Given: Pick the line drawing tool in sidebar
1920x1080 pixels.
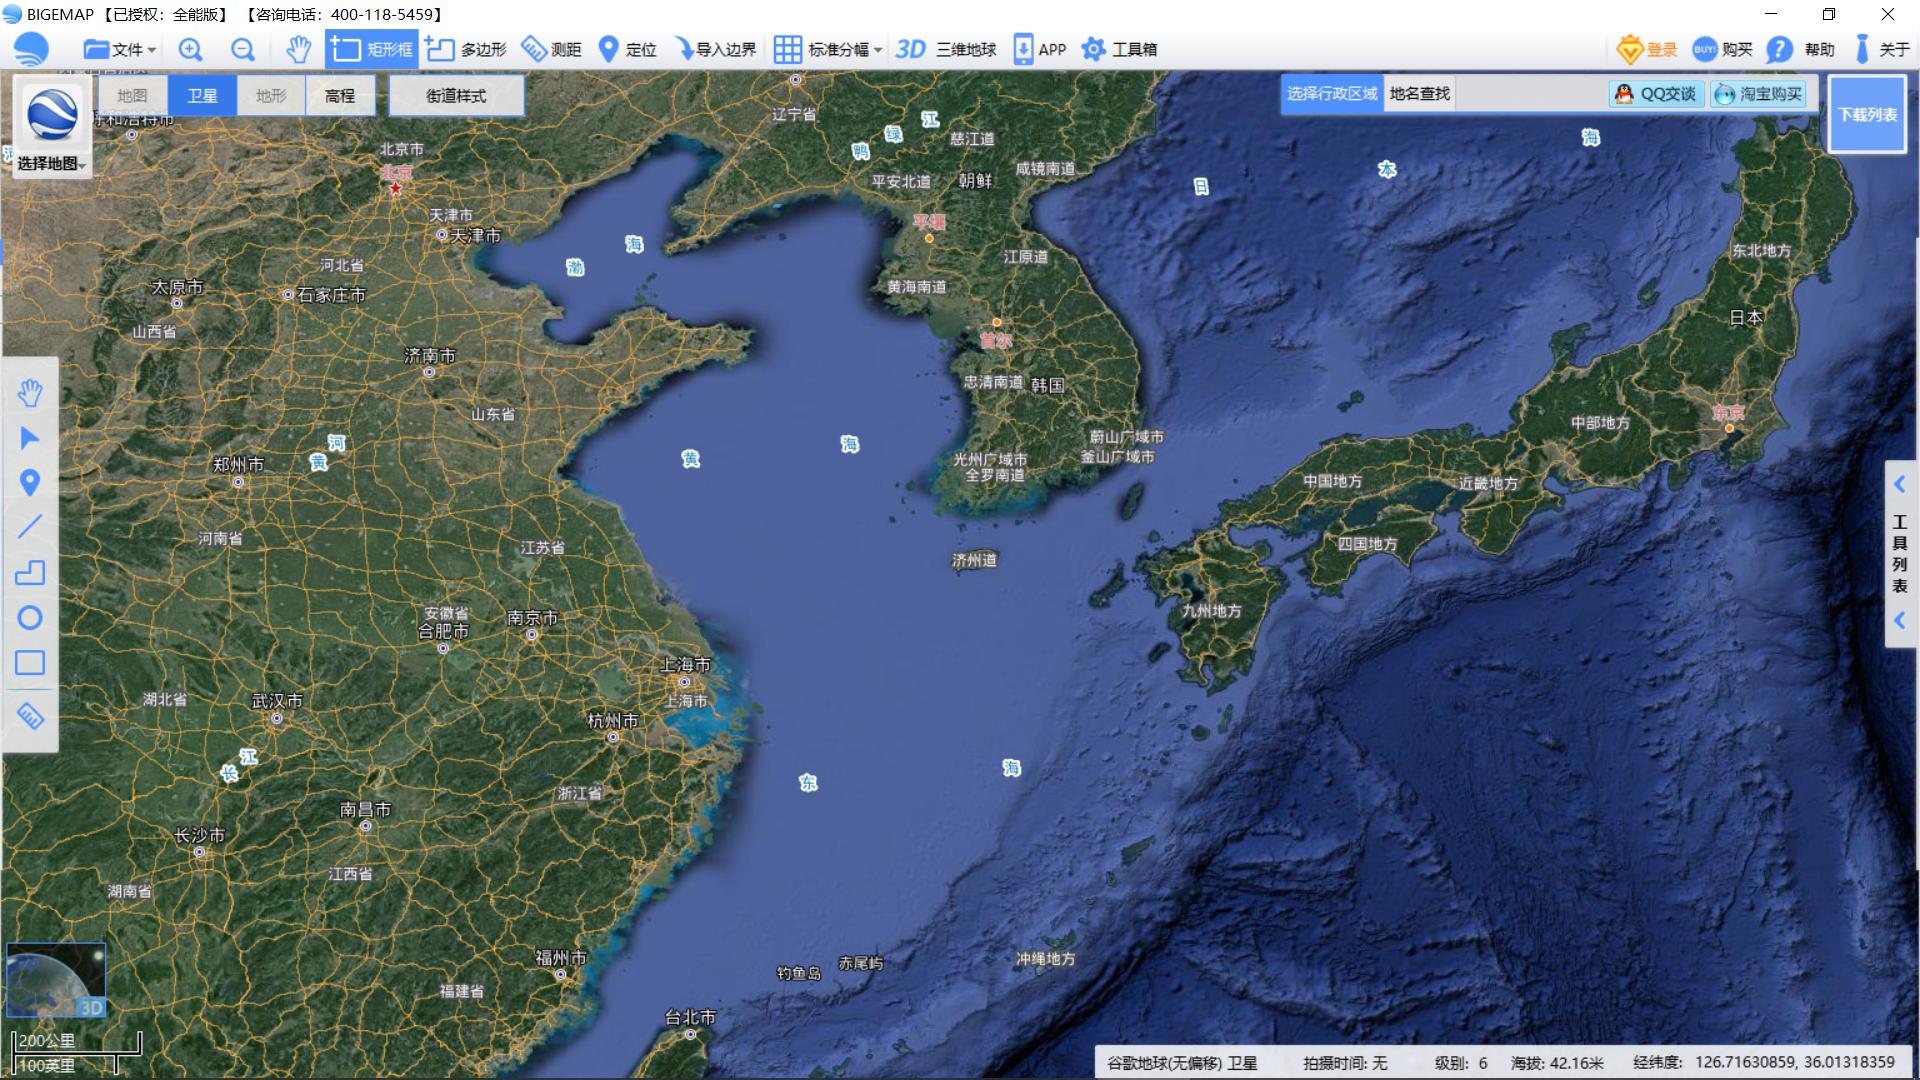Looking at the screenshot, I should coord(30,527).
